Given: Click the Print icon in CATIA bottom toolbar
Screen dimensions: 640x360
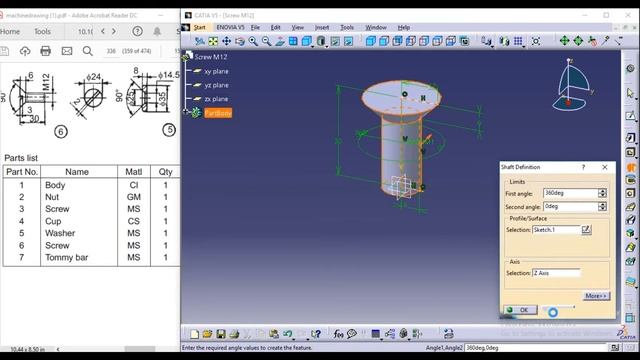Looking at the screenshot, I should point(234,334).
